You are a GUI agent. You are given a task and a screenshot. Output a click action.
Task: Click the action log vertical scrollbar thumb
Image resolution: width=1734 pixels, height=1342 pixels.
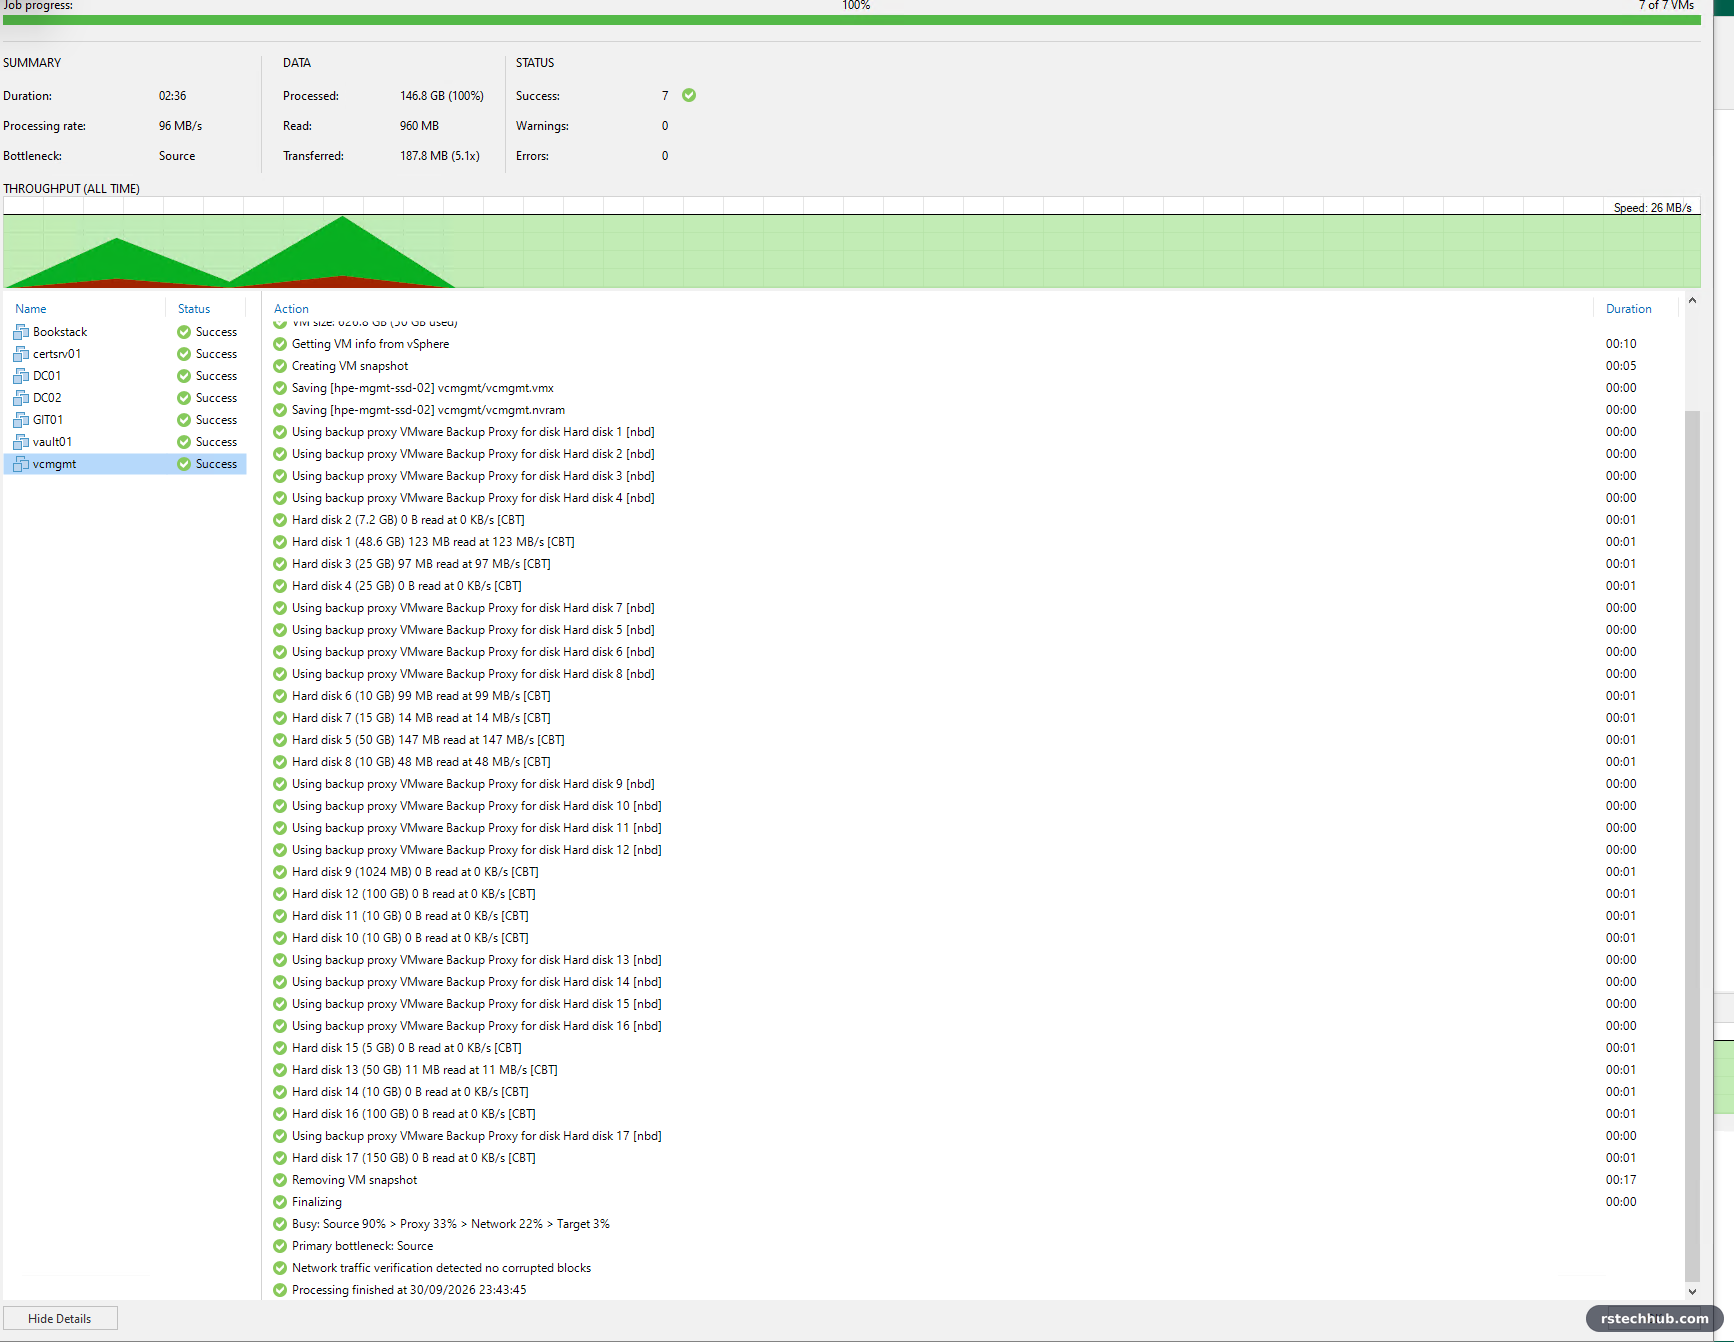pos(1692,845)
